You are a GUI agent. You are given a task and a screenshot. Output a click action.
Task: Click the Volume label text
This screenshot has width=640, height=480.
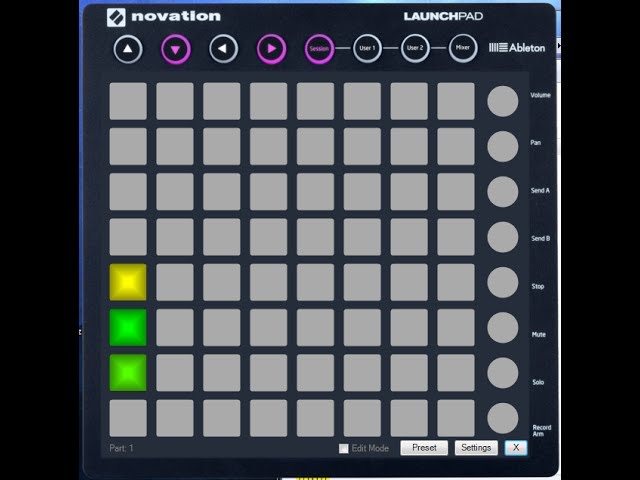pyautogui.click(x=540, y=95)
